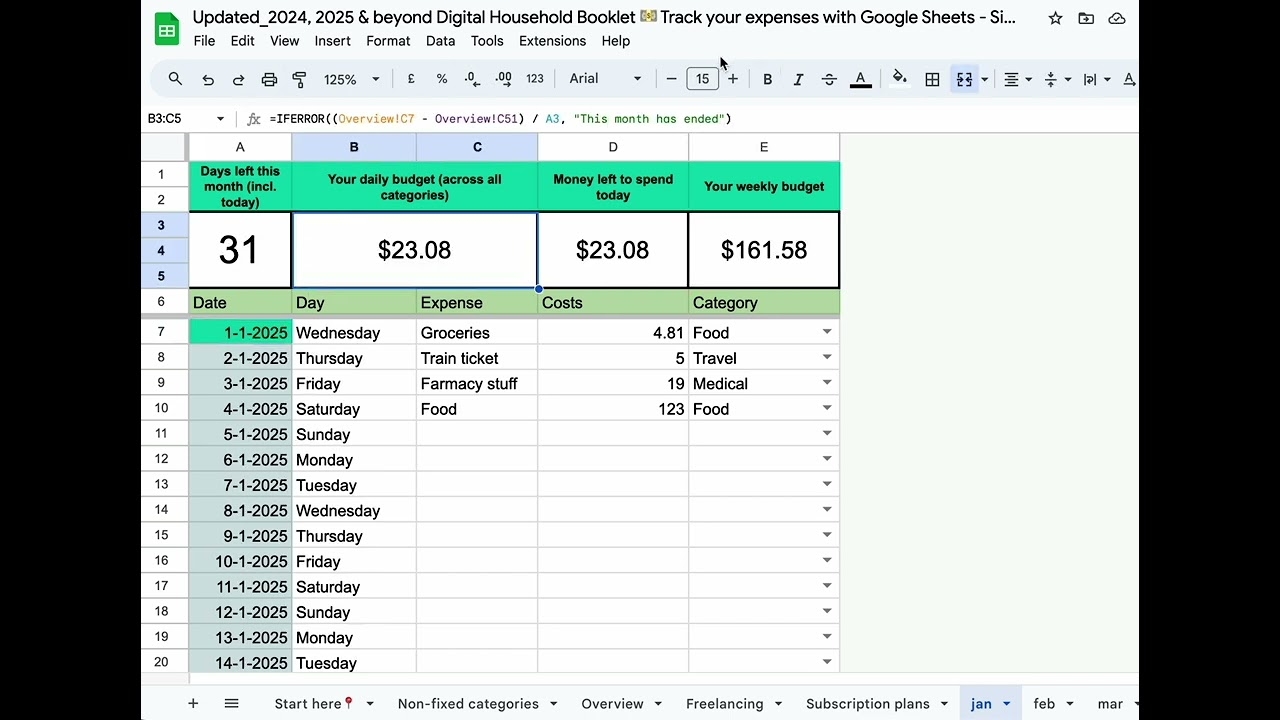Open the fill color picker
This screenshot has width=1280, height=720.
click(x=899, y=79)
